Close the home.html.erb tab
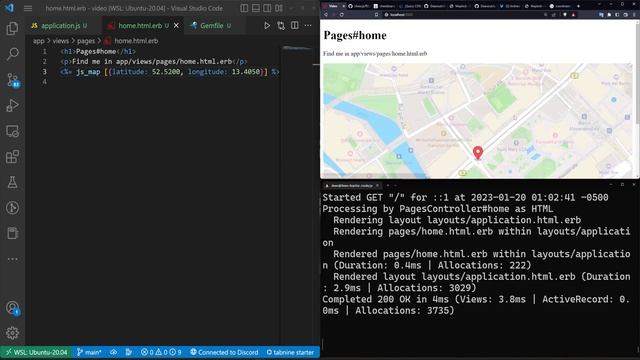The height and width of the screenshot is (360, 640). click(x=176, y=26)
